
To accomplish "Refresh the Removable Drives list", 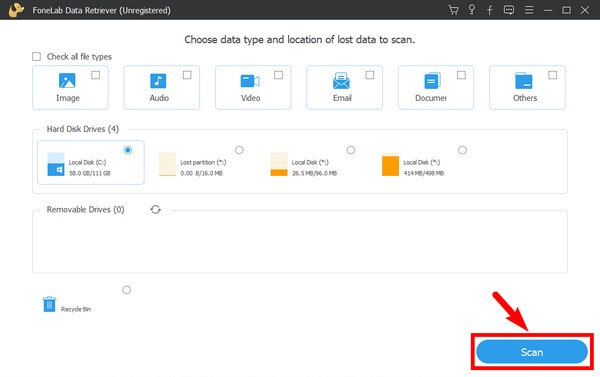I will 155,209.
